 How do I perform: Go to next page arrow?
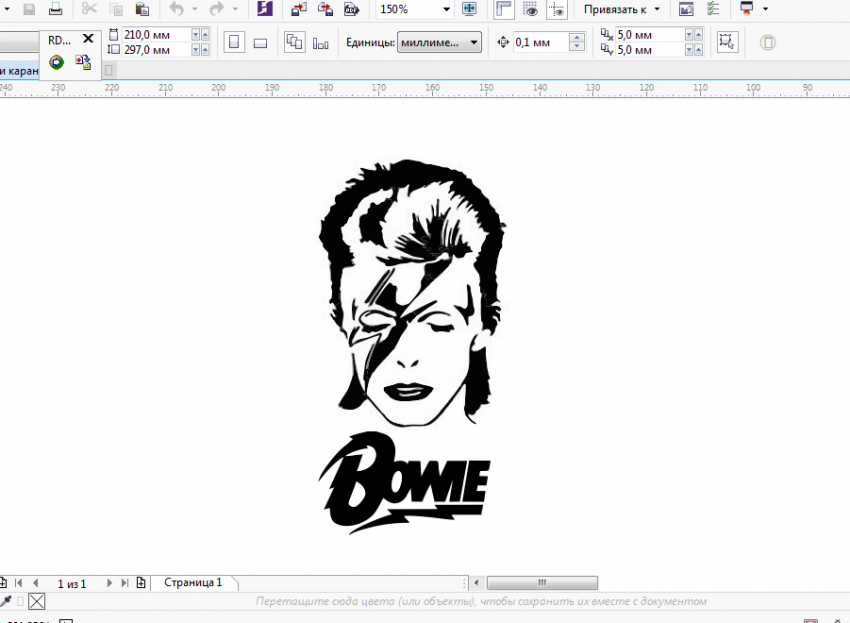(x=108, y=582)
